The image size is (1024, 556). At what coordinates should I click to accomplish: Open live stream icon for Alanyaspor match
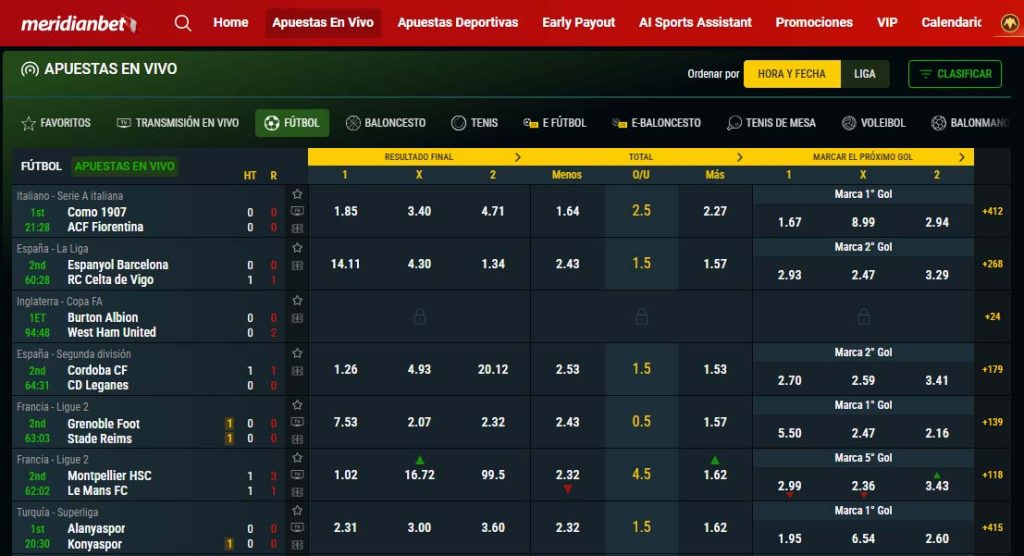(x=297, y=527)
